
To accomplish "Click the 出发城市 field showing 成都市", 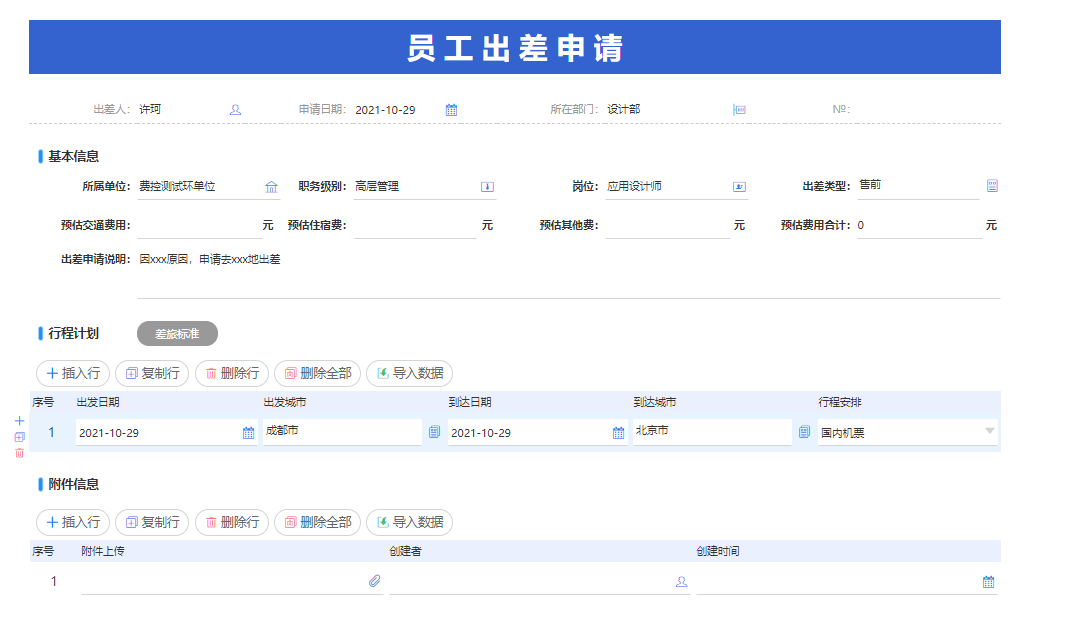I will coord(342,432).
